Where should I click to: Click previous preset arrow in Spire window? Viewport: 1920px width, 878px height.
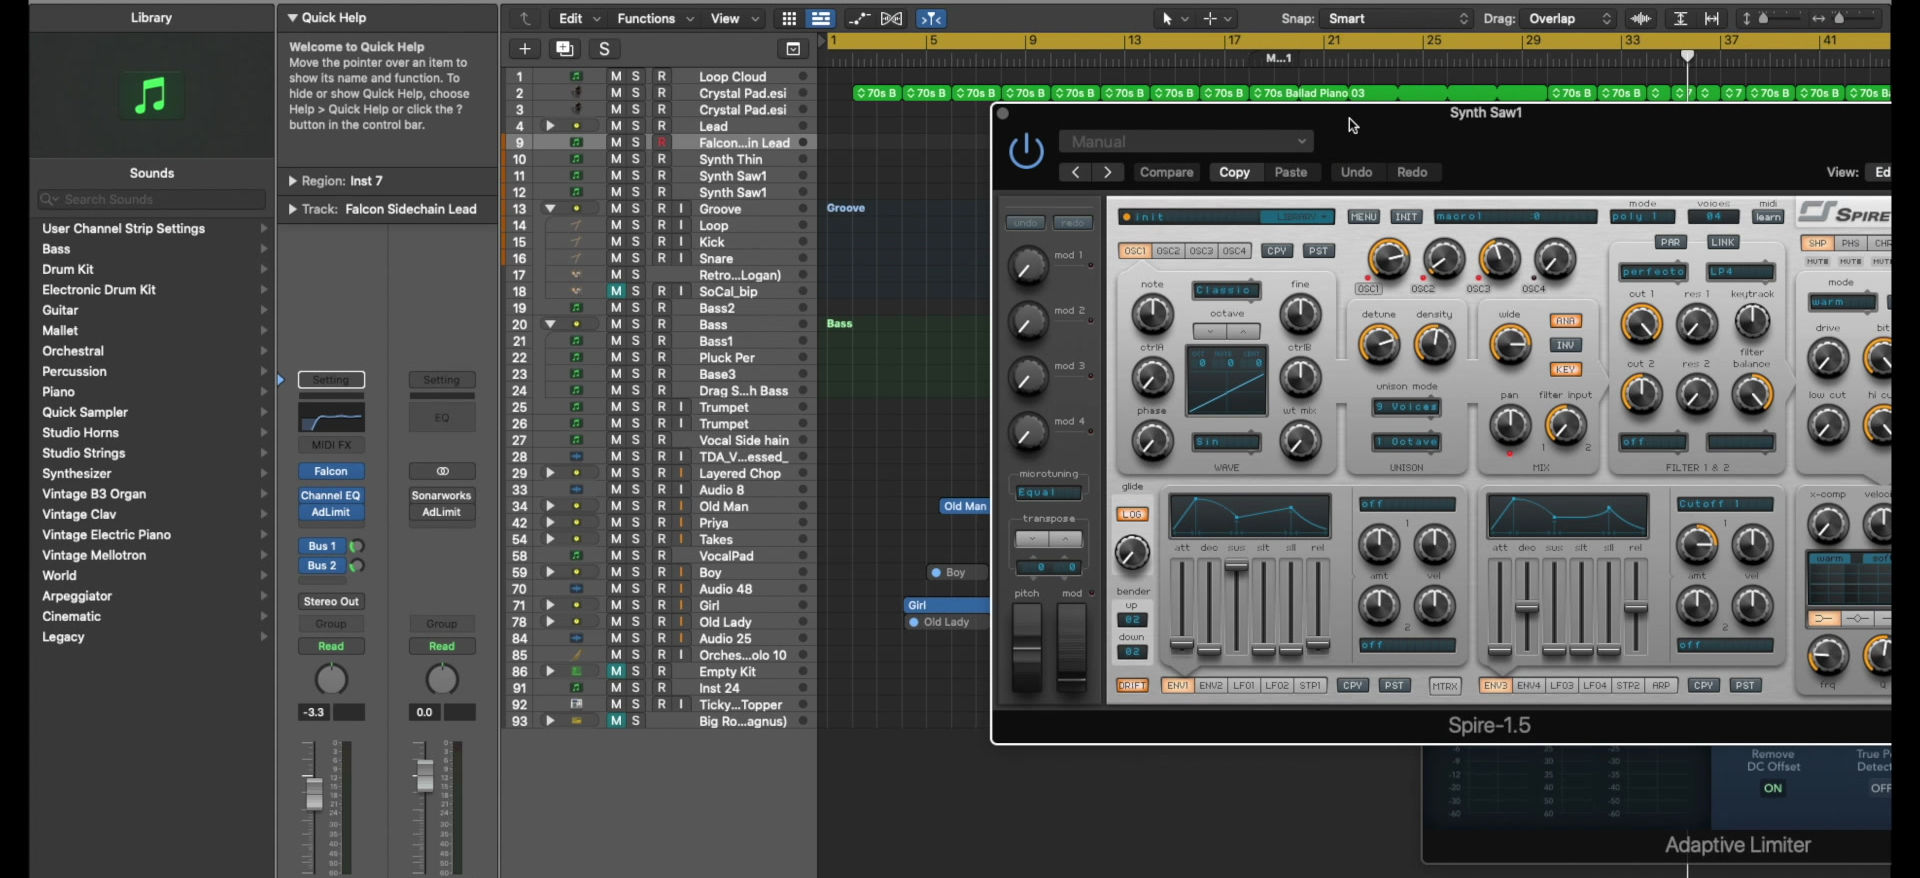(1075, 172)
